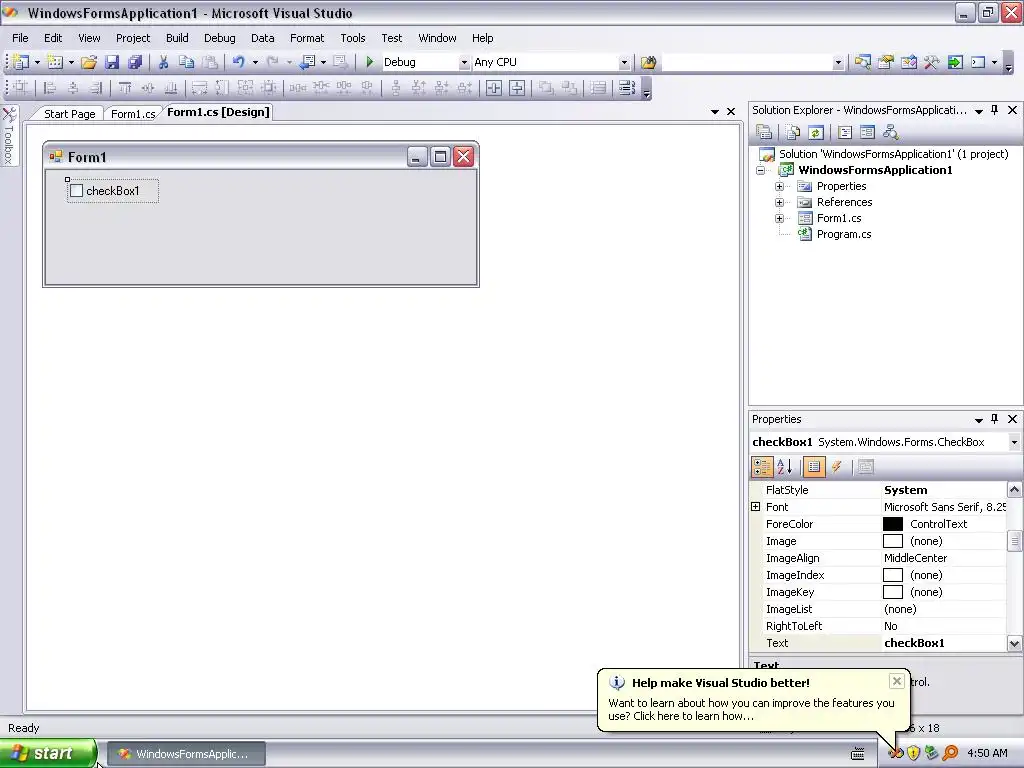The height and width of the screenshot is (768, 1024).
Task: Click the balloon's learn-how message text
Action: coord(751,709)
